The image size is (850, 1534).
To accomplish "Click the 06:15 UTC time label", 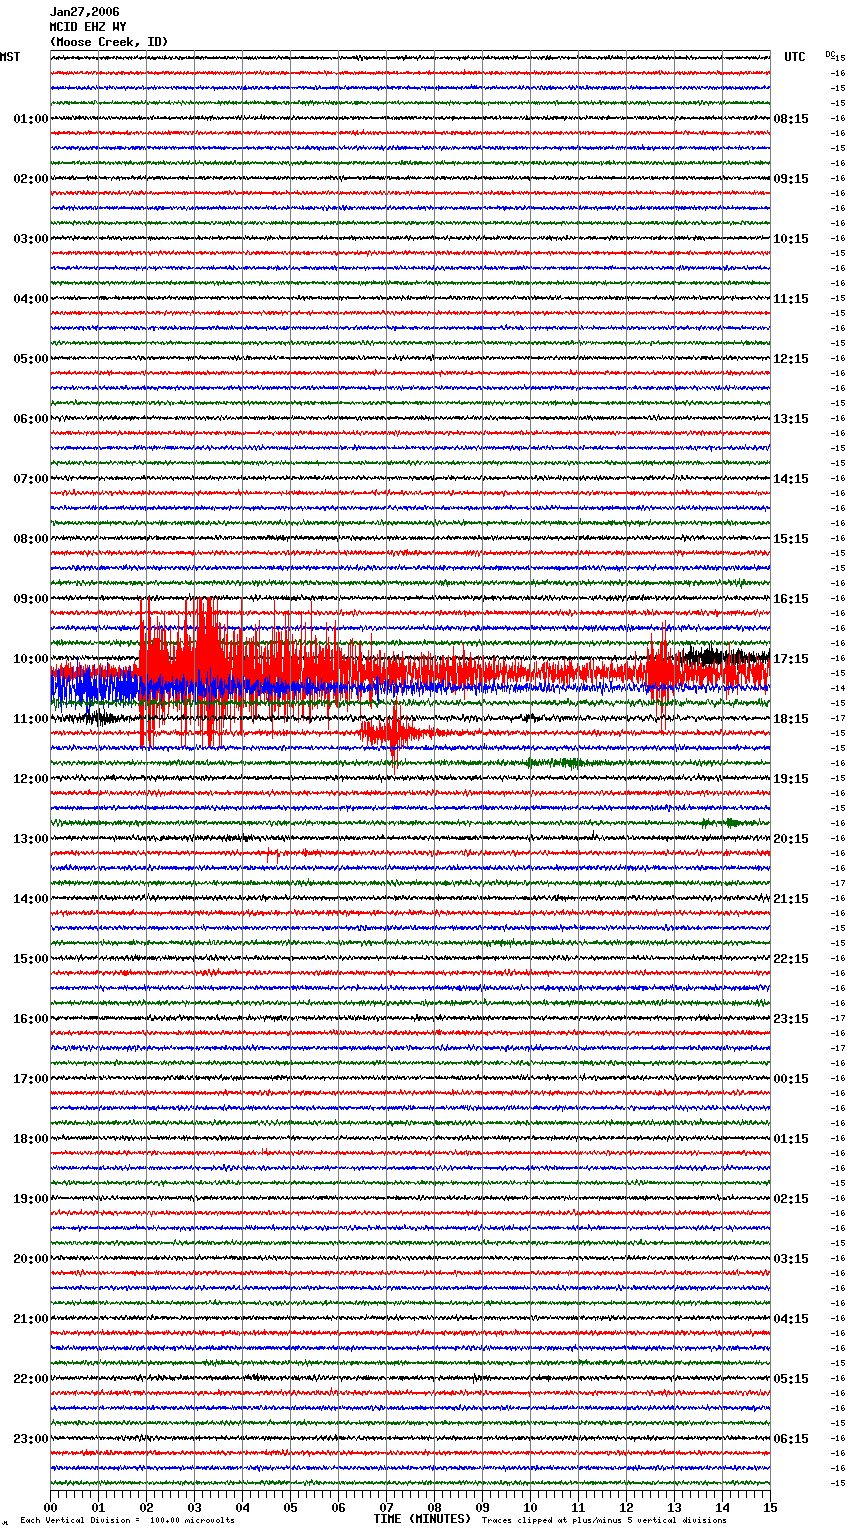I will 791,1439.
